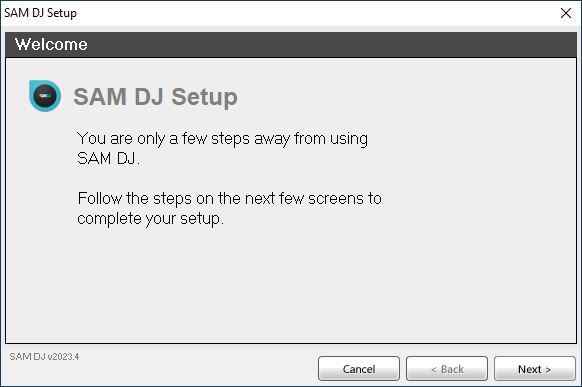Click the word 'Setup' in the large heading

pos(205,97)
